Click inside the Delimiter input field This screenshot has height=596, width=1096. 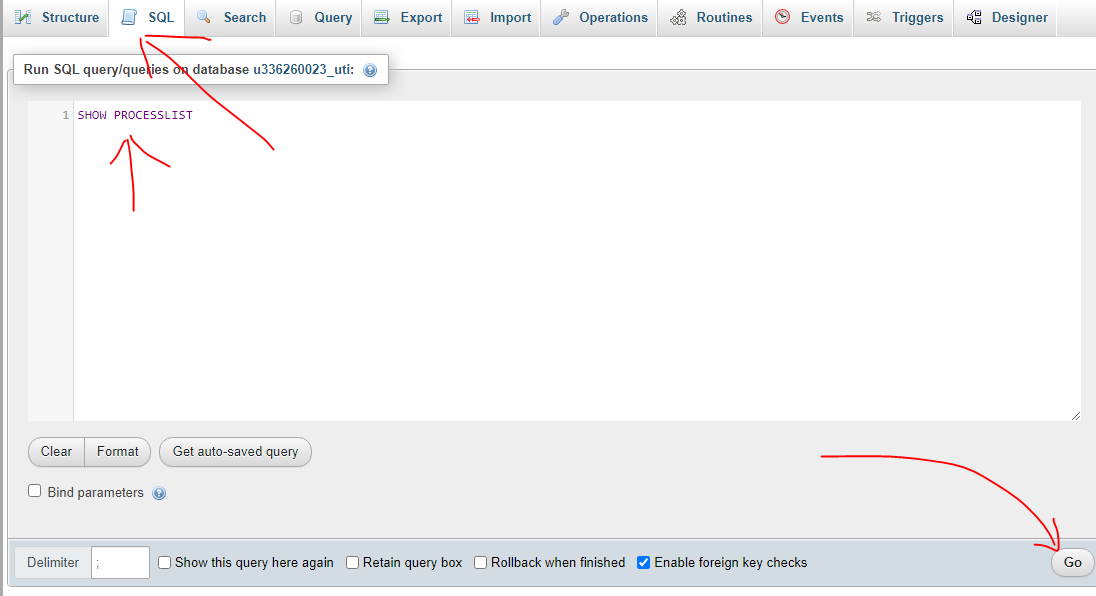(x=119, y=562)
